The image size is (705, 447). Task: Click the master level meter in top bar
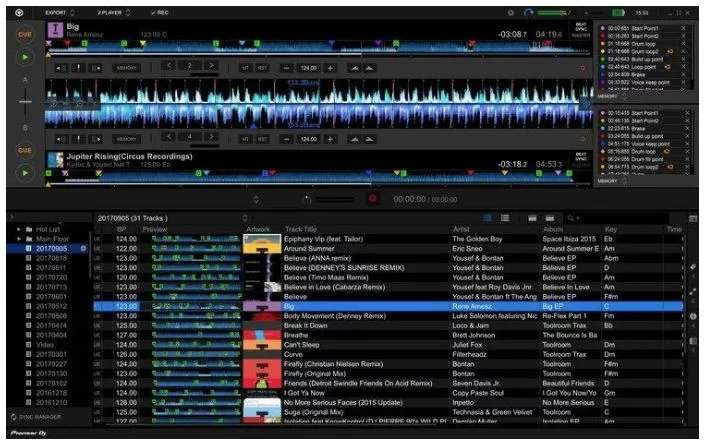point(553,13)
